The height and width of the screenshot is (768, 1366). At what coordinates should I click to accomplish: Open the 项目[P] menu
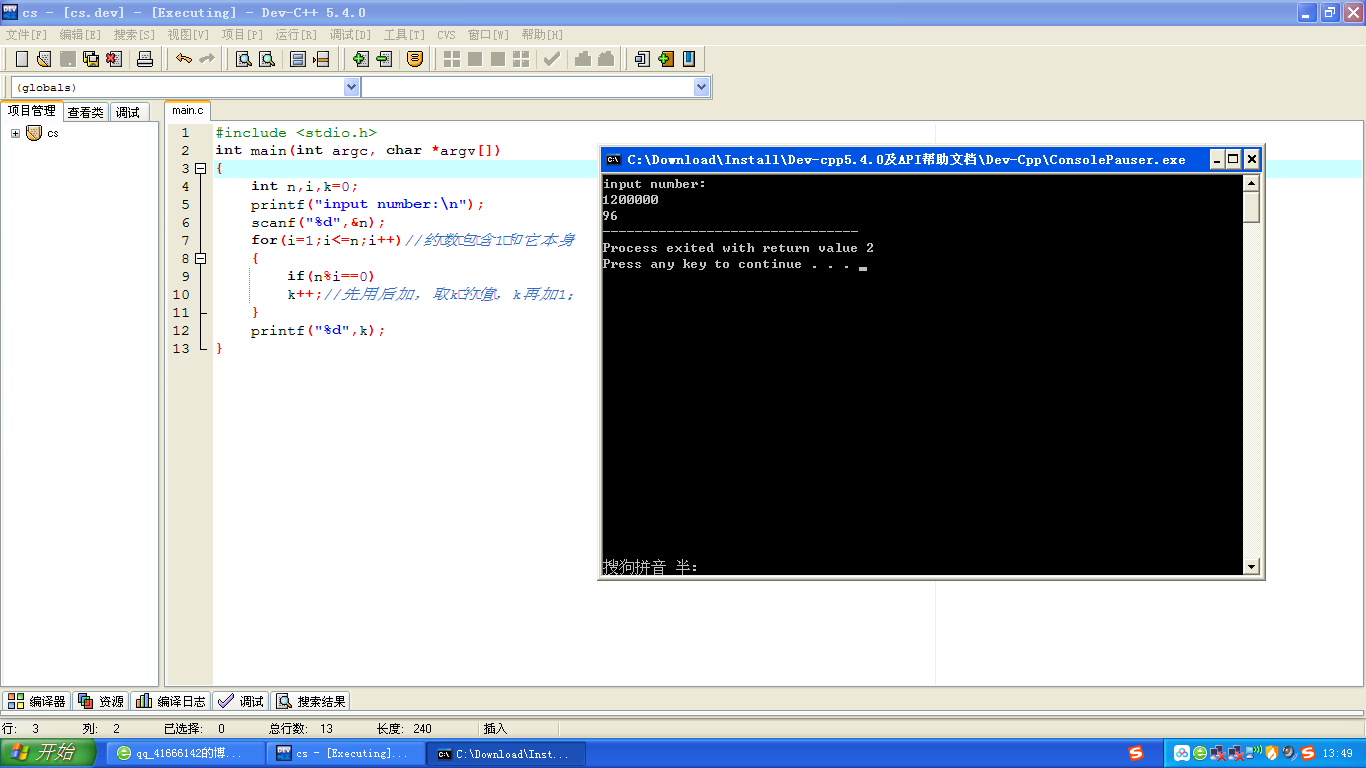[242, 35]
